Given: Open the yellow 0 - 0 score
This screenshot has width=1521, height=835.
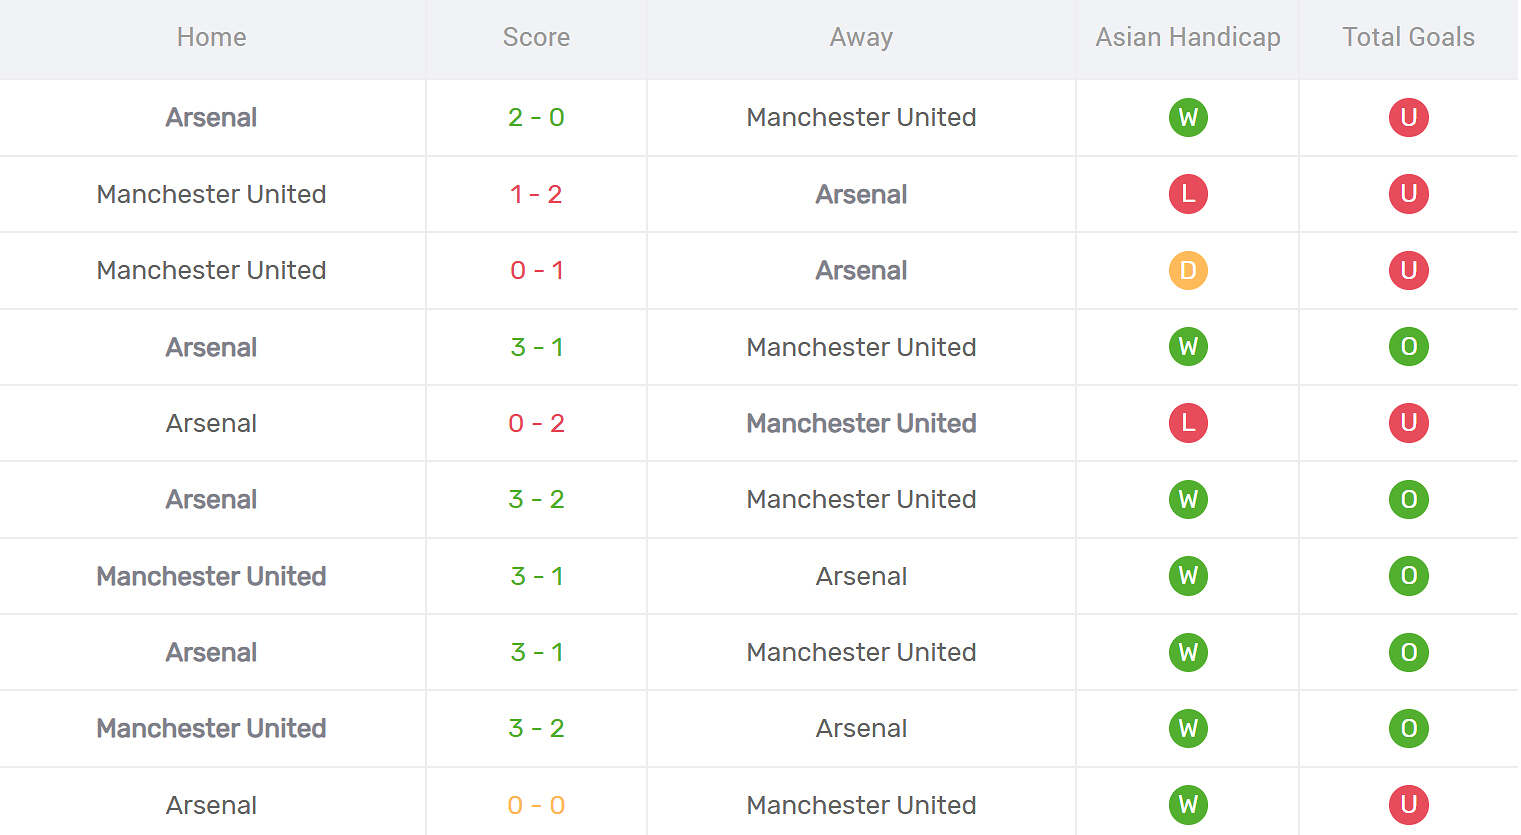Looking at the screenshot, I should pos(536,805).
